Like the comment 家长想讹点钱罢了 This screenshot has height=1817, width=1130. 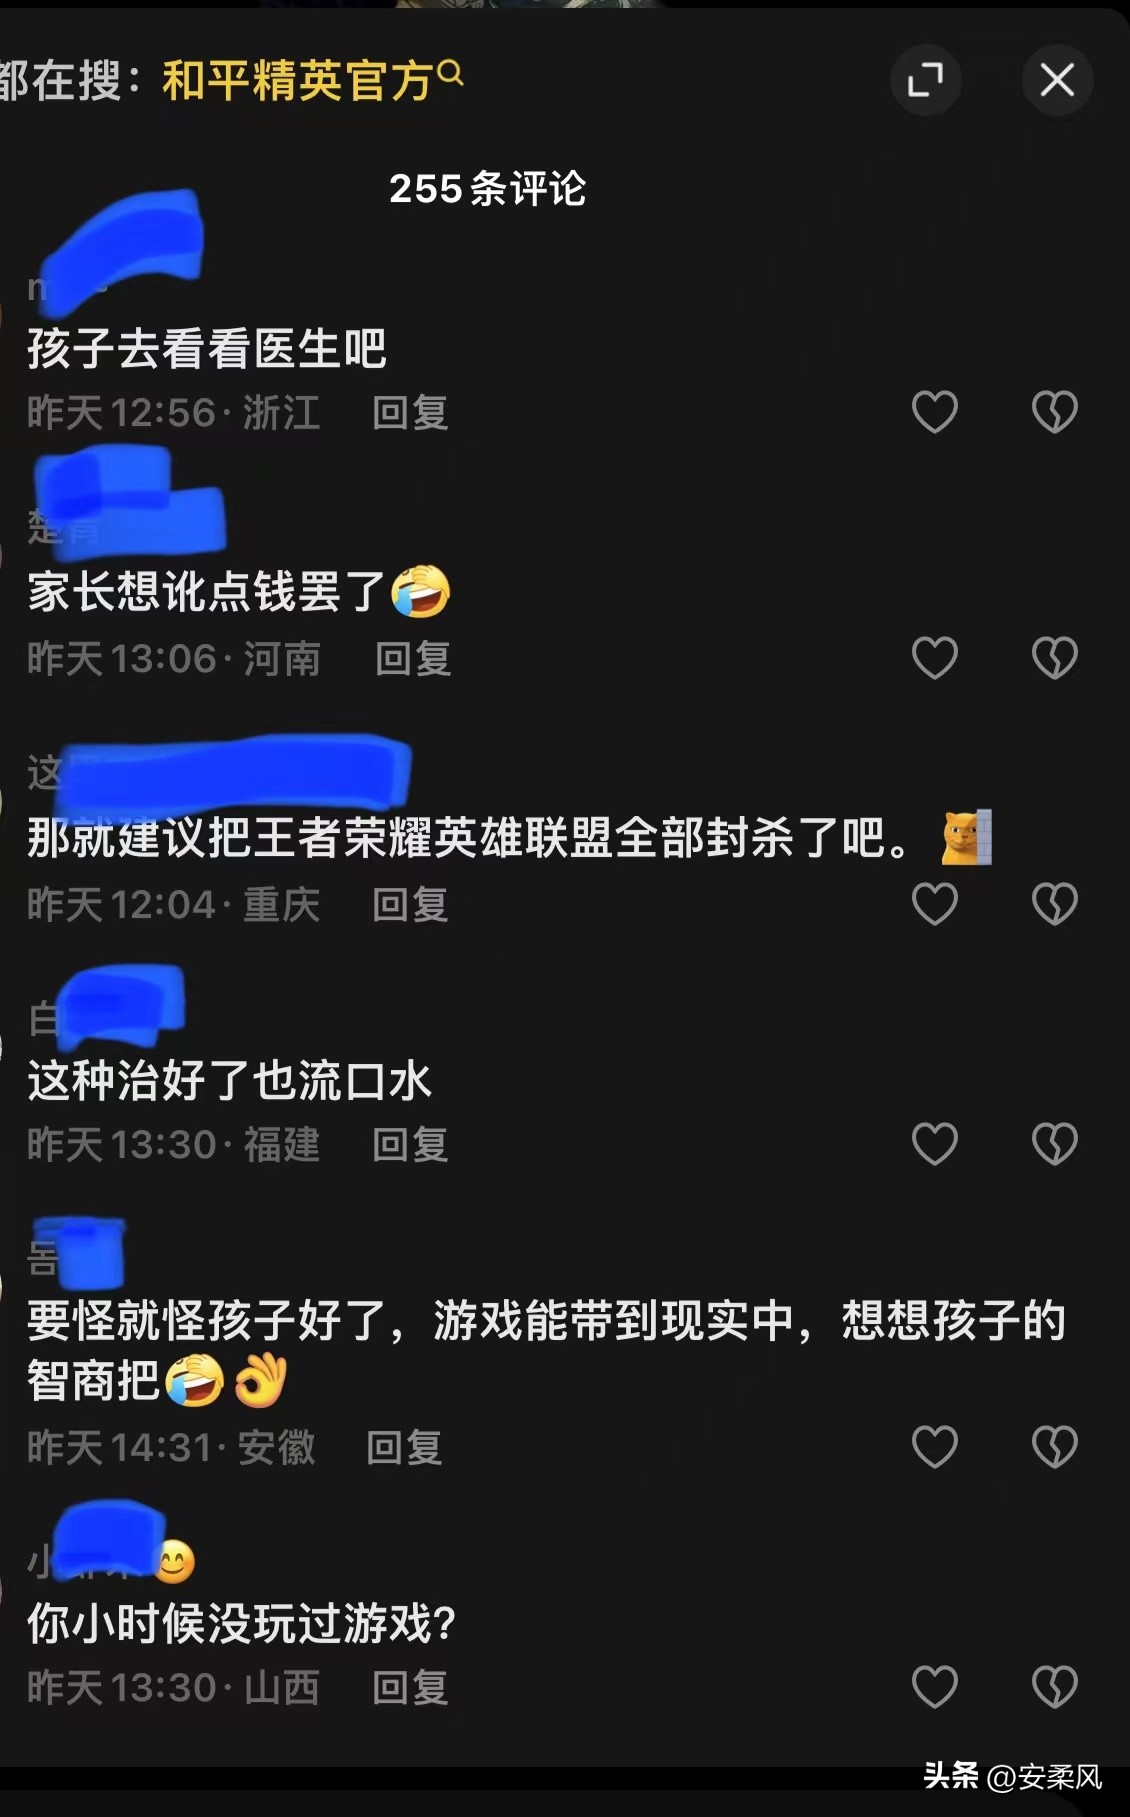point(935,658)
